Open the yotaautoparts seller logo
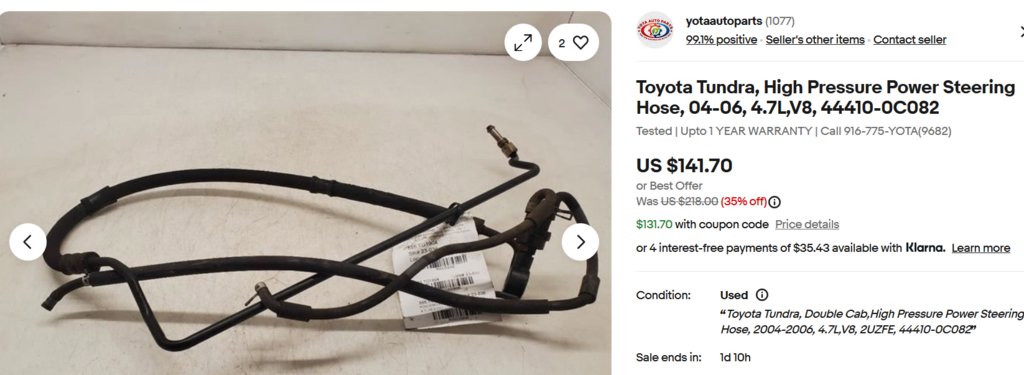Screen dimensions: 1024x375 coord(655,30)
